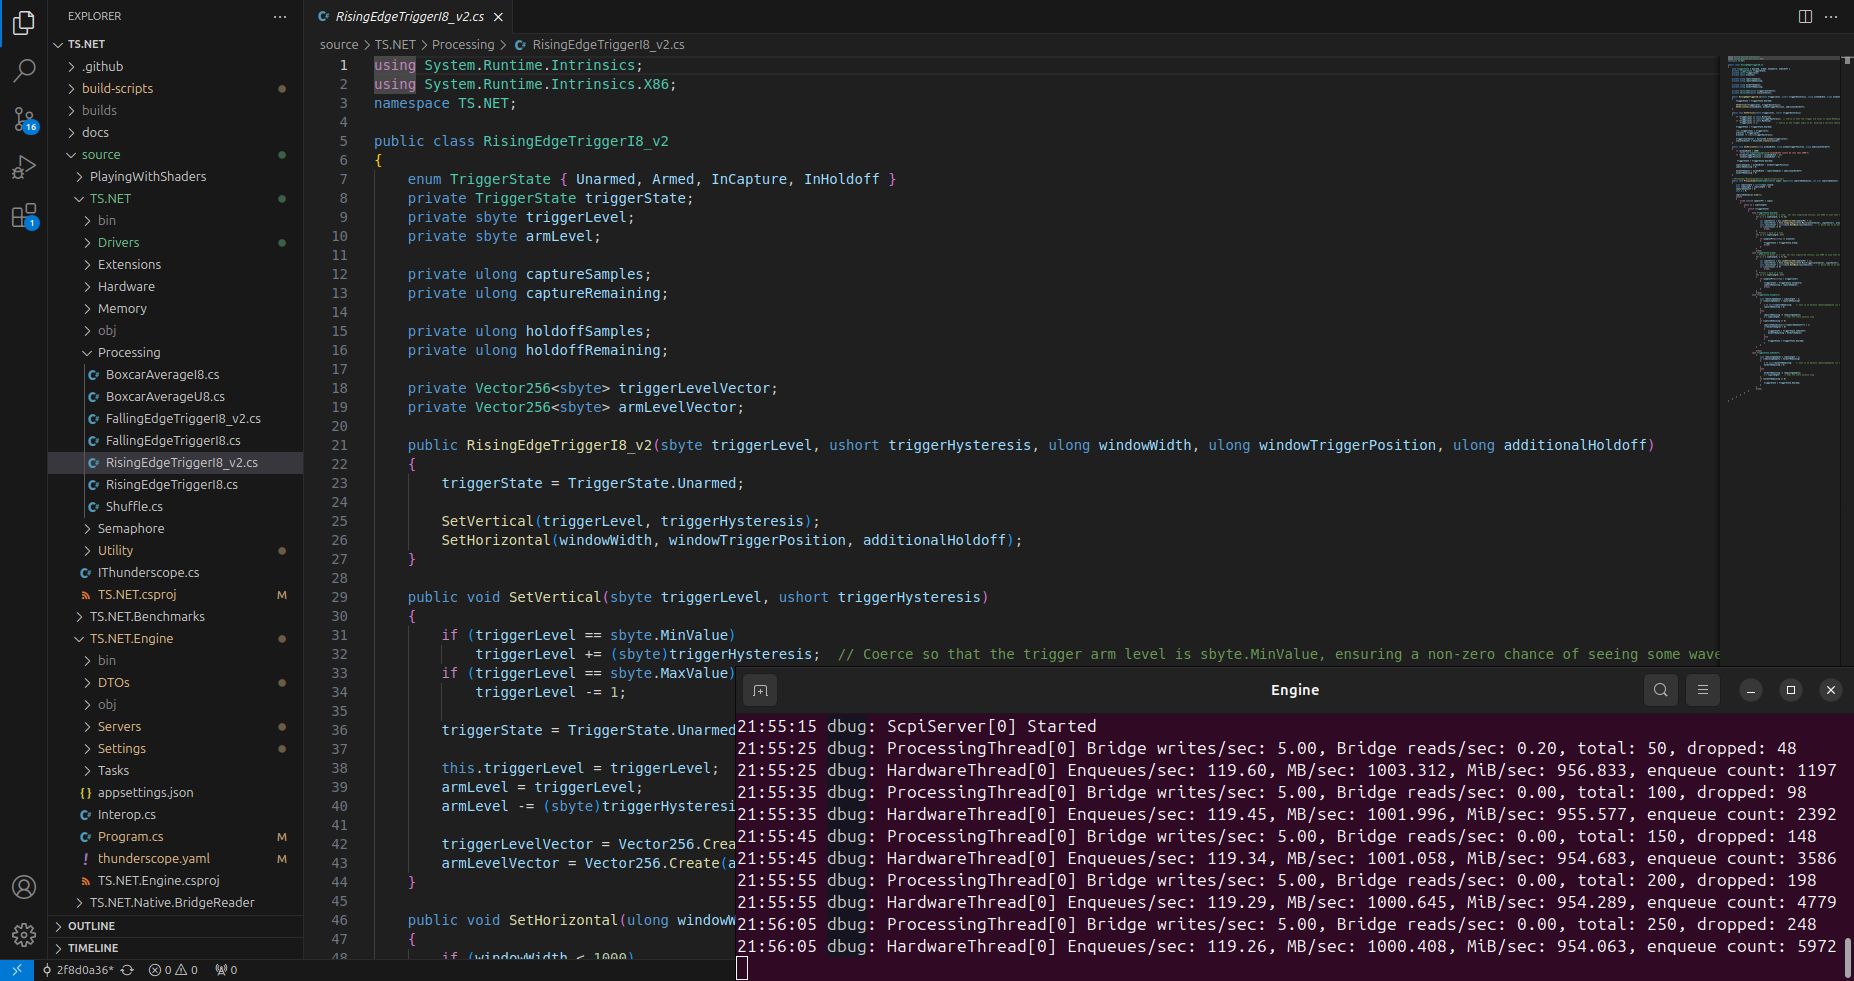1854x981 pixels.
Task: Click the Accounts icon in activity bar
Action: pyautogui.click(x=24, y=887)
